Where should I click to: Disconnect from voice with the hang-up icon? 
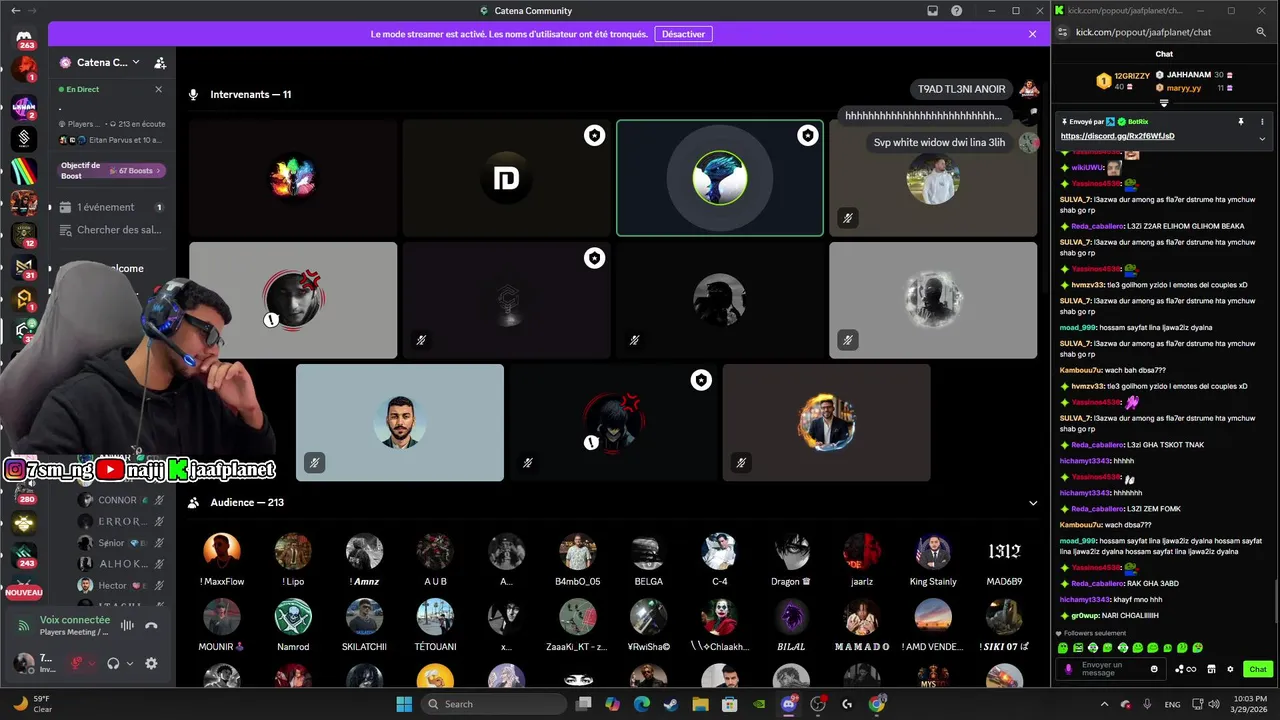pos(151,626)
